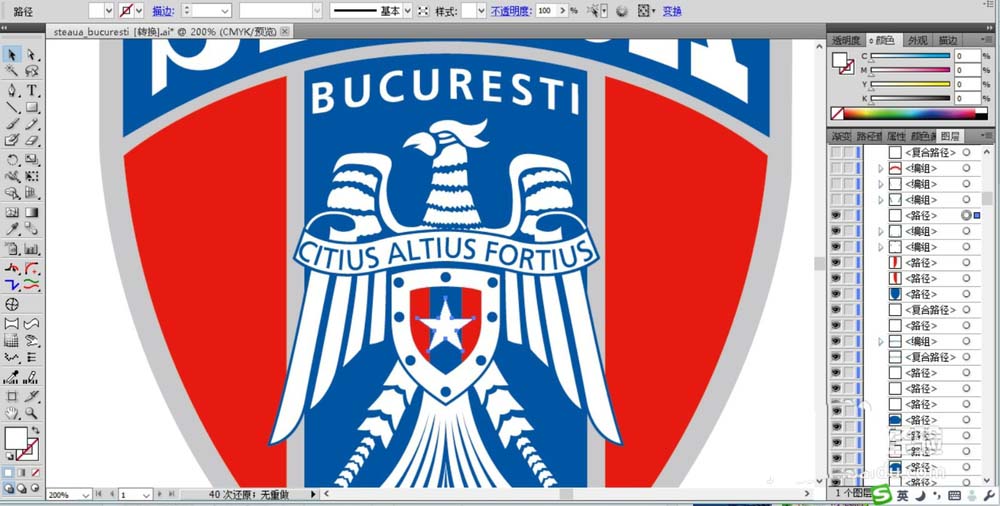This screenshot has height=506, width=1000.
Task: Select the Rotate tool
Action: point(12,160)
